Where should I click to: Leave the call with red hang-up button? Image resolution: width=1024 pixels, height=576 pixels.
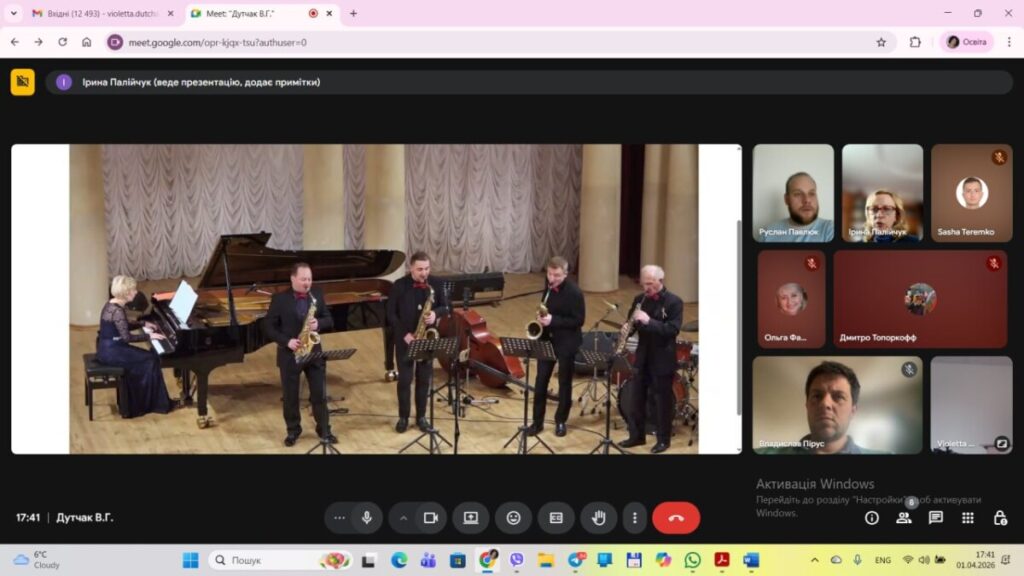tap(676, 518)
